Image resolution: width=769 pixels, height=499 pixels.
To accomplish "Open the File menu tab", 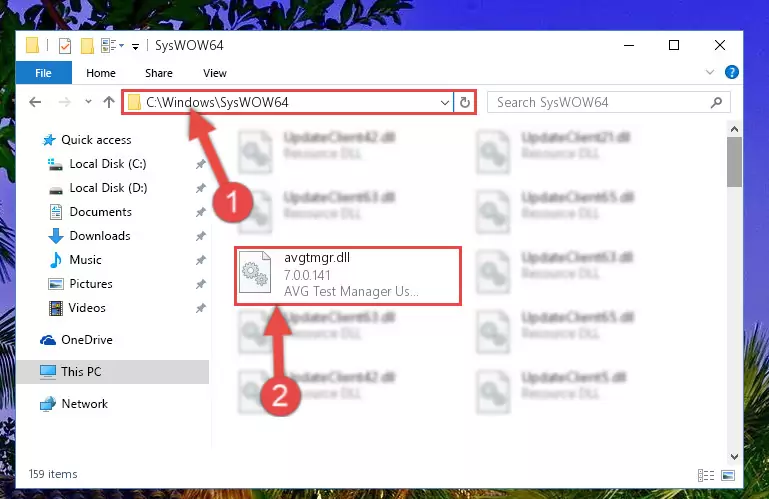I will pos(43,73).
